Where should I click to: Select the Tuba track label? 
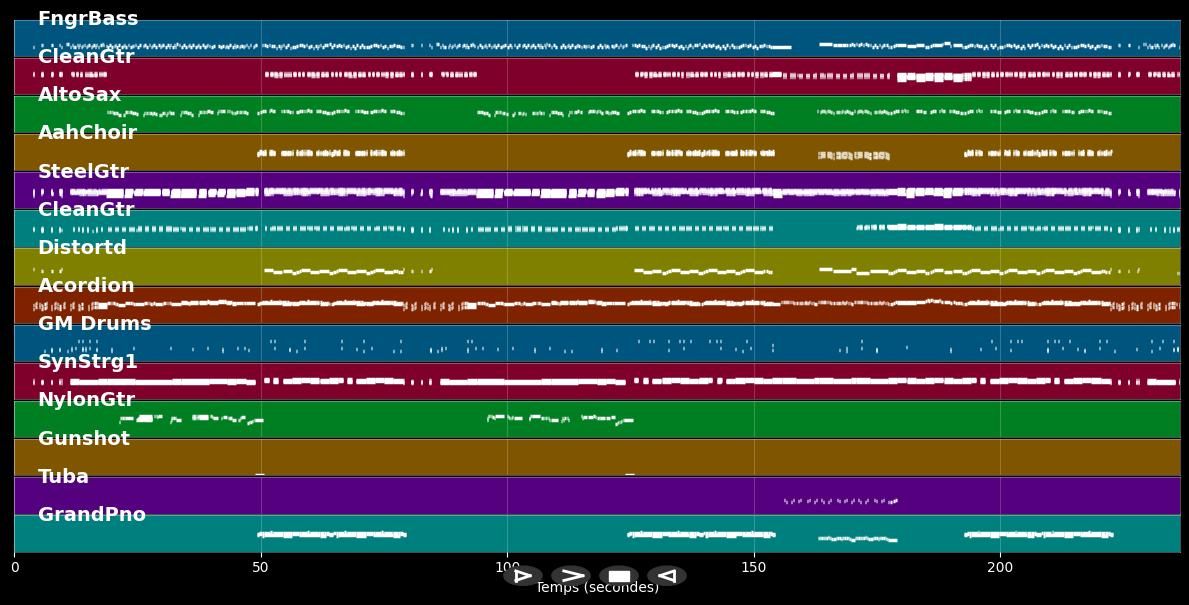point(63,477)
